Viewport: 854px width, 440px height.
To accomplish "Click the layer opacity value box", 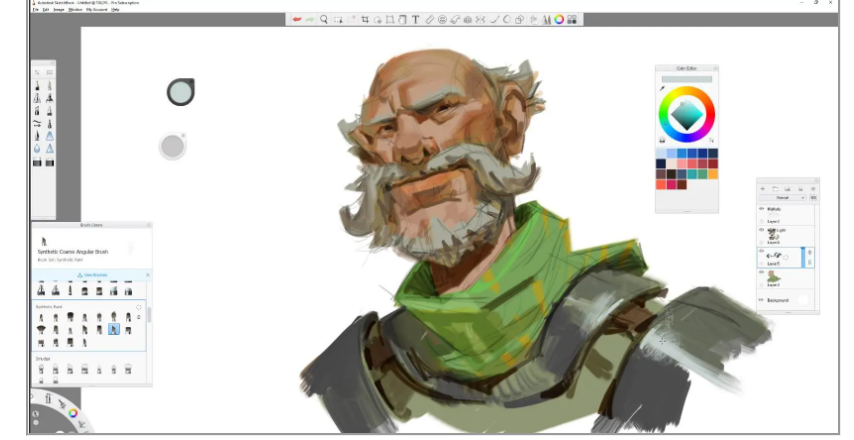I will tap(813, 198).
